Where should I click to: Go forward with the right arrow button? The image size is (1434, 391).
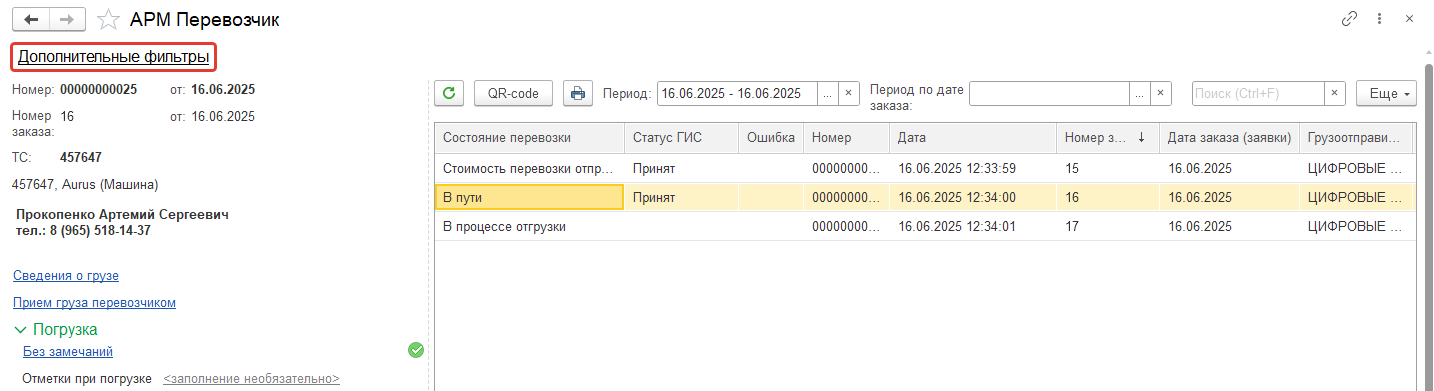tap(67, 19)
